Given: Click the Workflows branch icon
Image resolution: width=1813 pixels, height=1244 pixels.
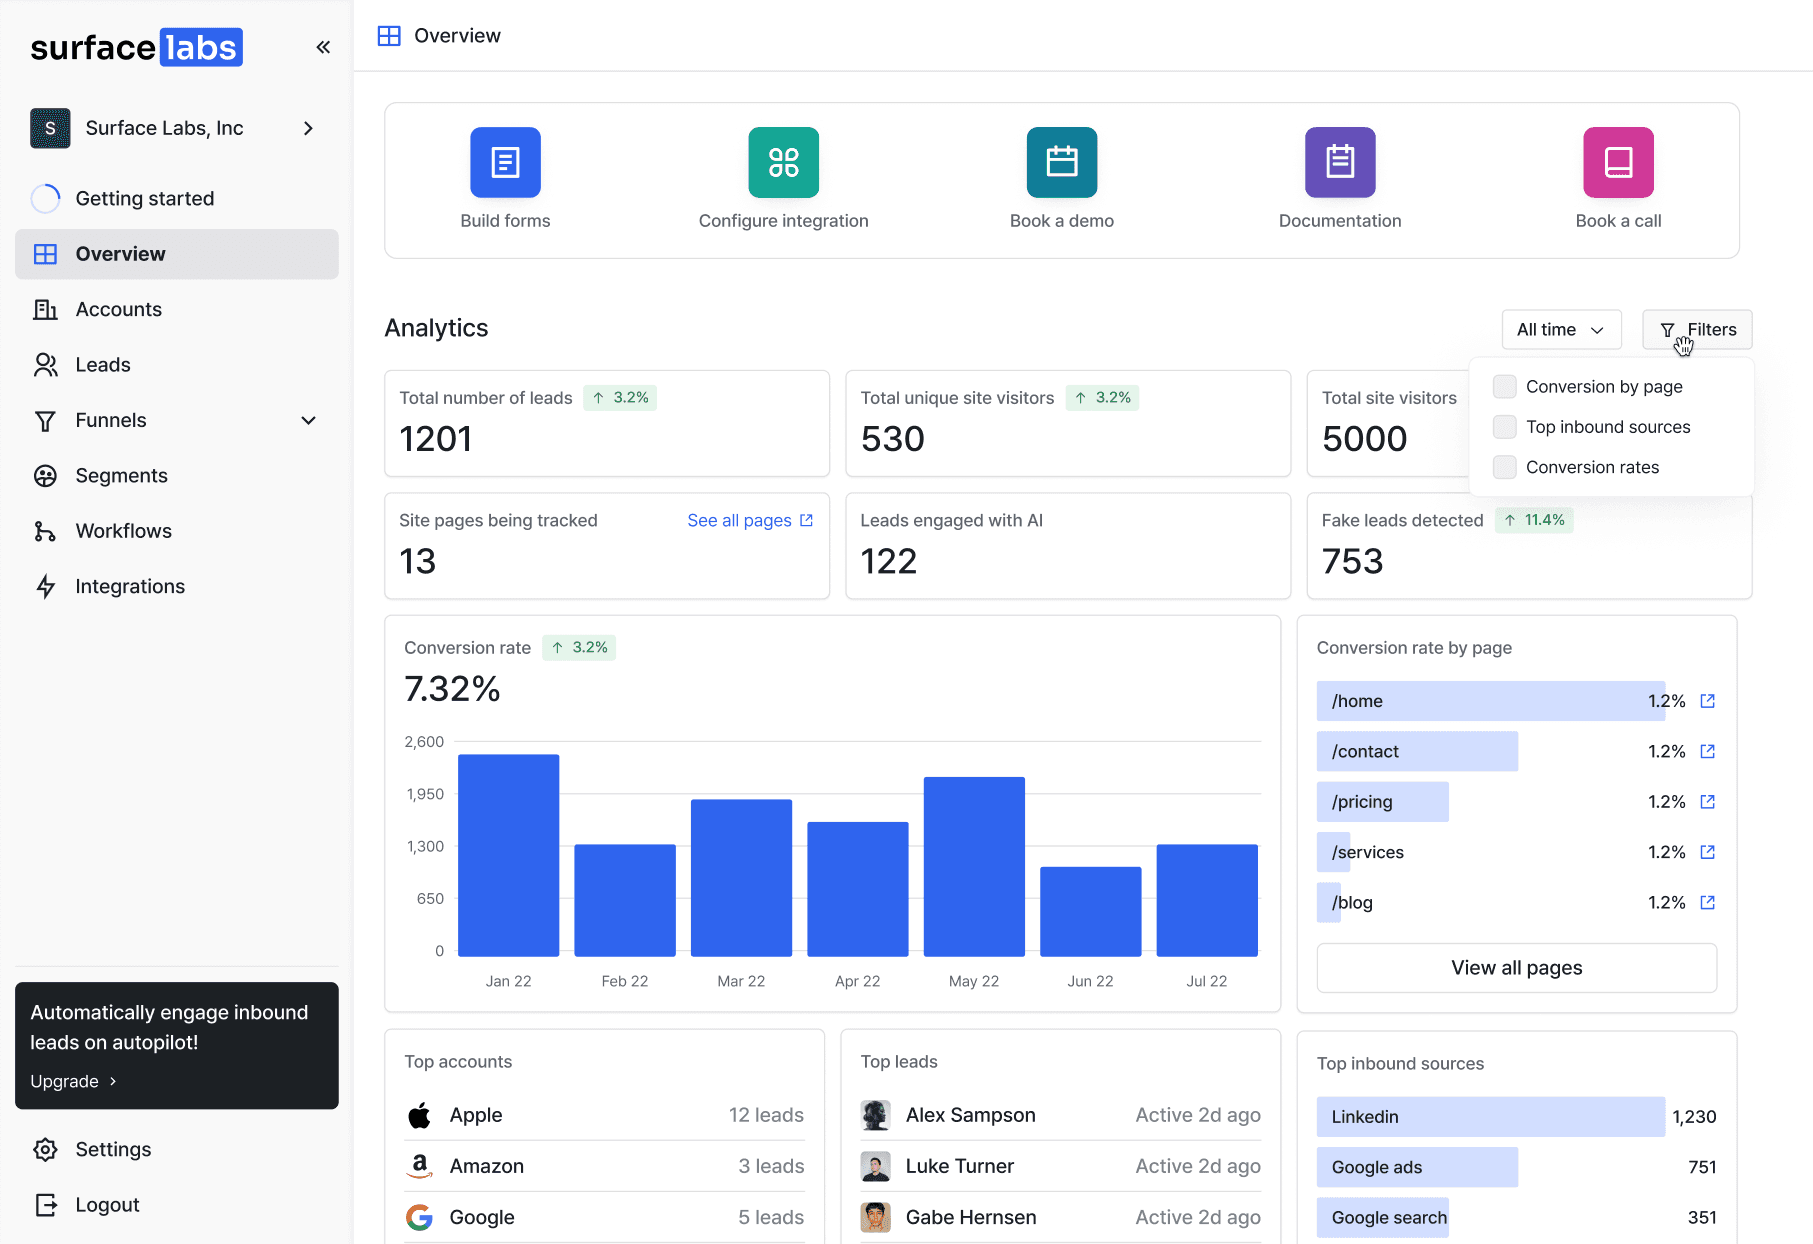Looking at the screenshot, I should pos(45,531).
